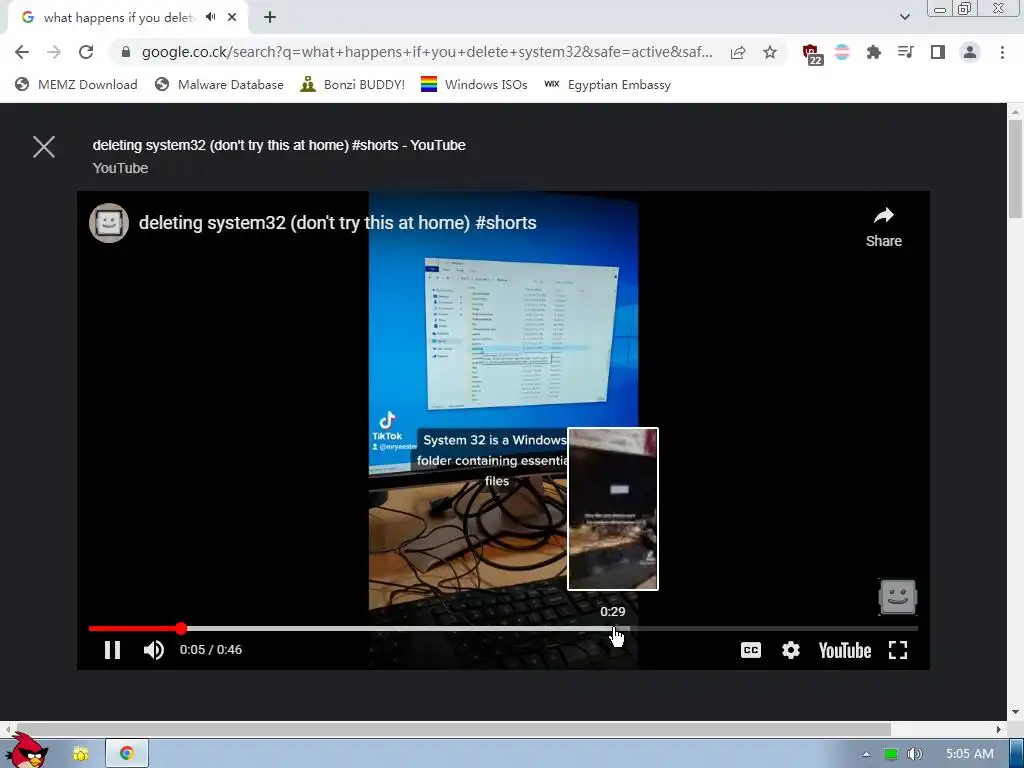Open the Chrome profile avatar
Viewport: 1024px width, 768px height.
coord(970,52)
